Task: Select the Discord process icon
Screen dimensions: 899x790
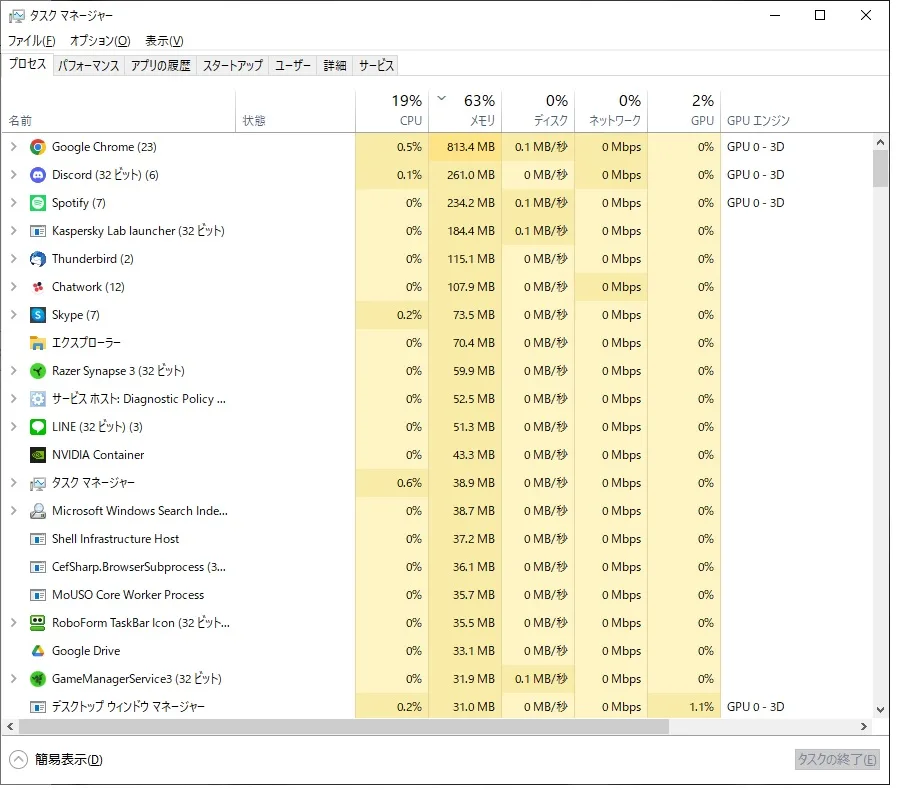Action: pyautogui.click(x=38, y=175)
